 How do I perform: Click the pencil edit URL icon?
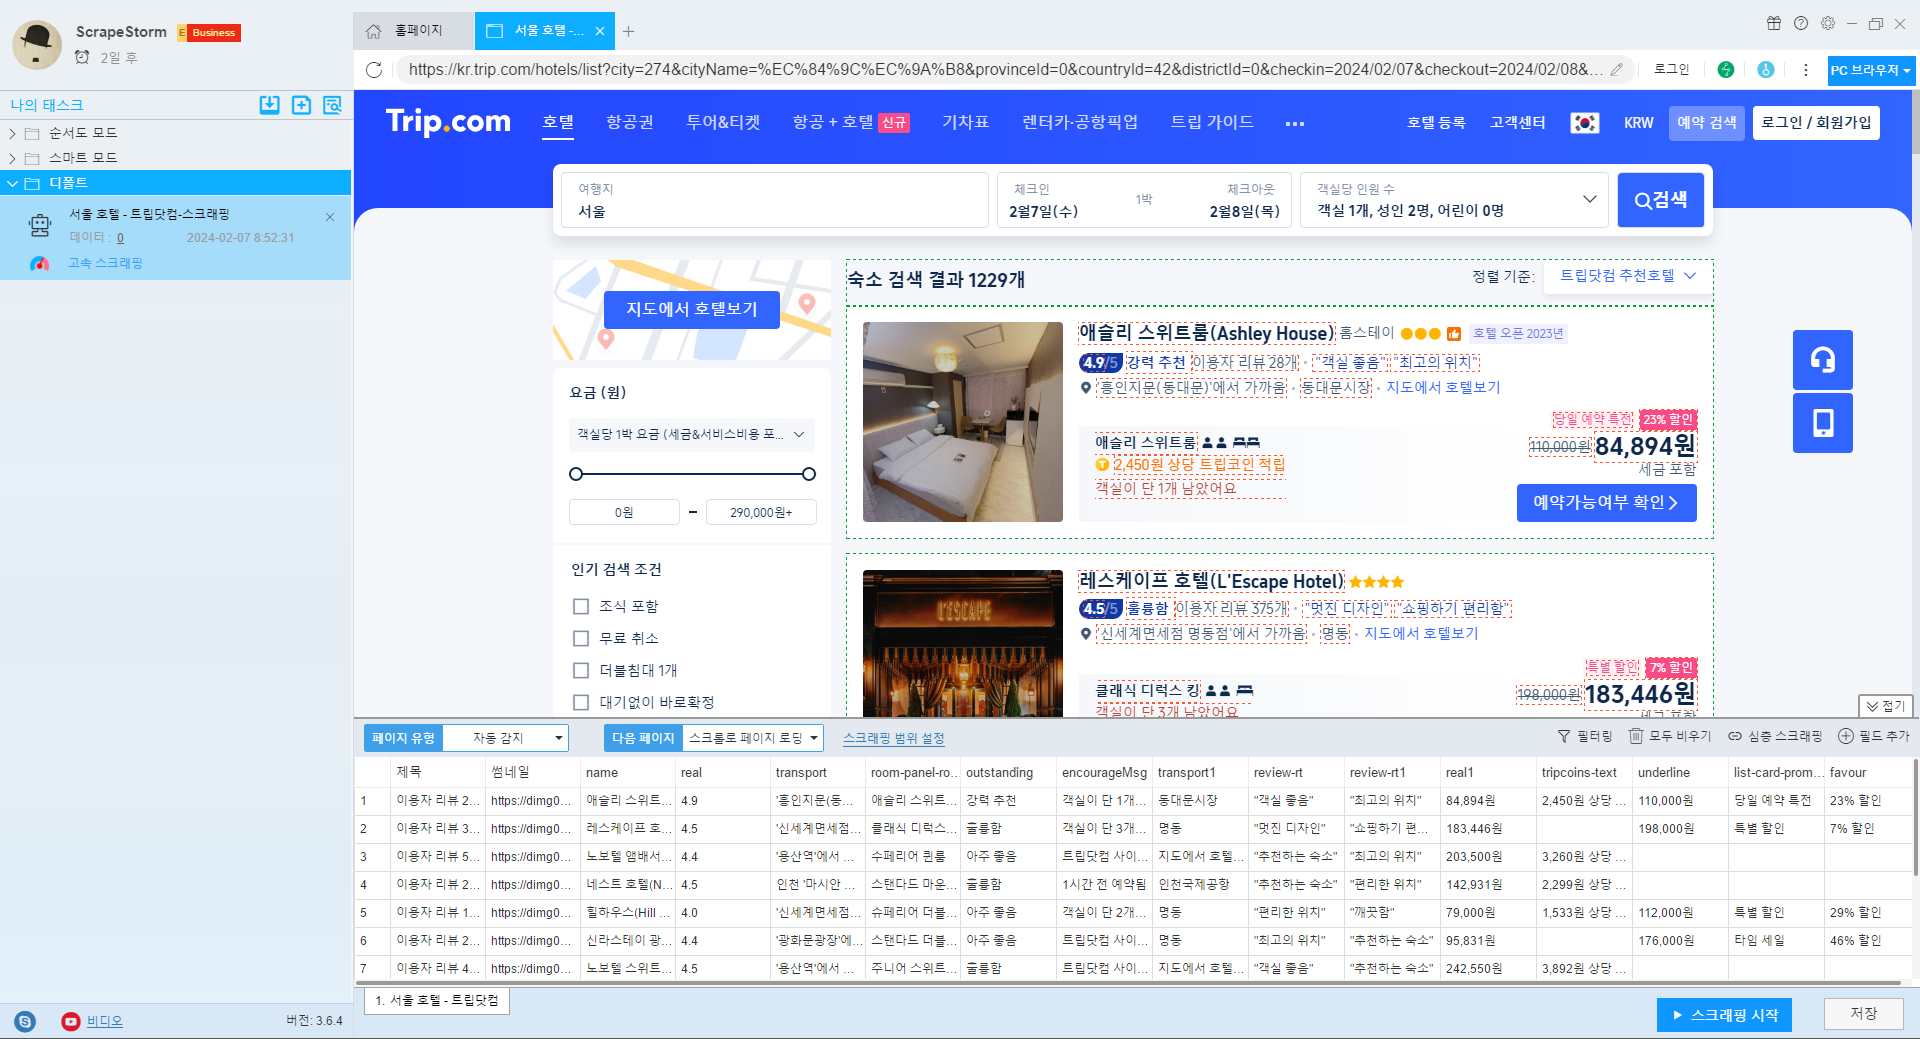[x=1617, y=70]
